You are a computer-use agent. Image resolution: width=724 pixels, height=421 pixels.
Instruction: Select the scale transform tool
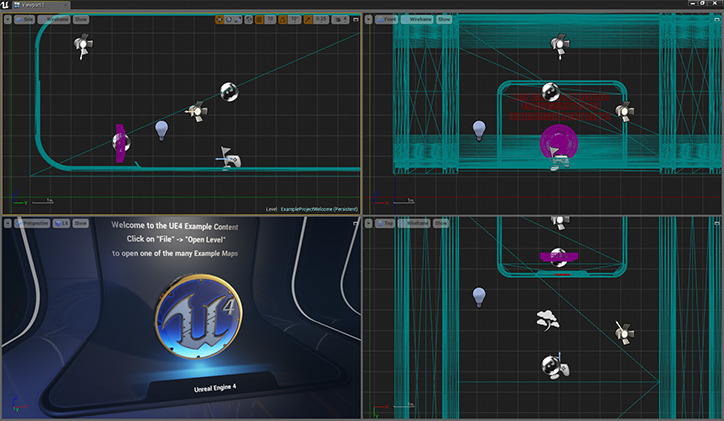point(237,19)
